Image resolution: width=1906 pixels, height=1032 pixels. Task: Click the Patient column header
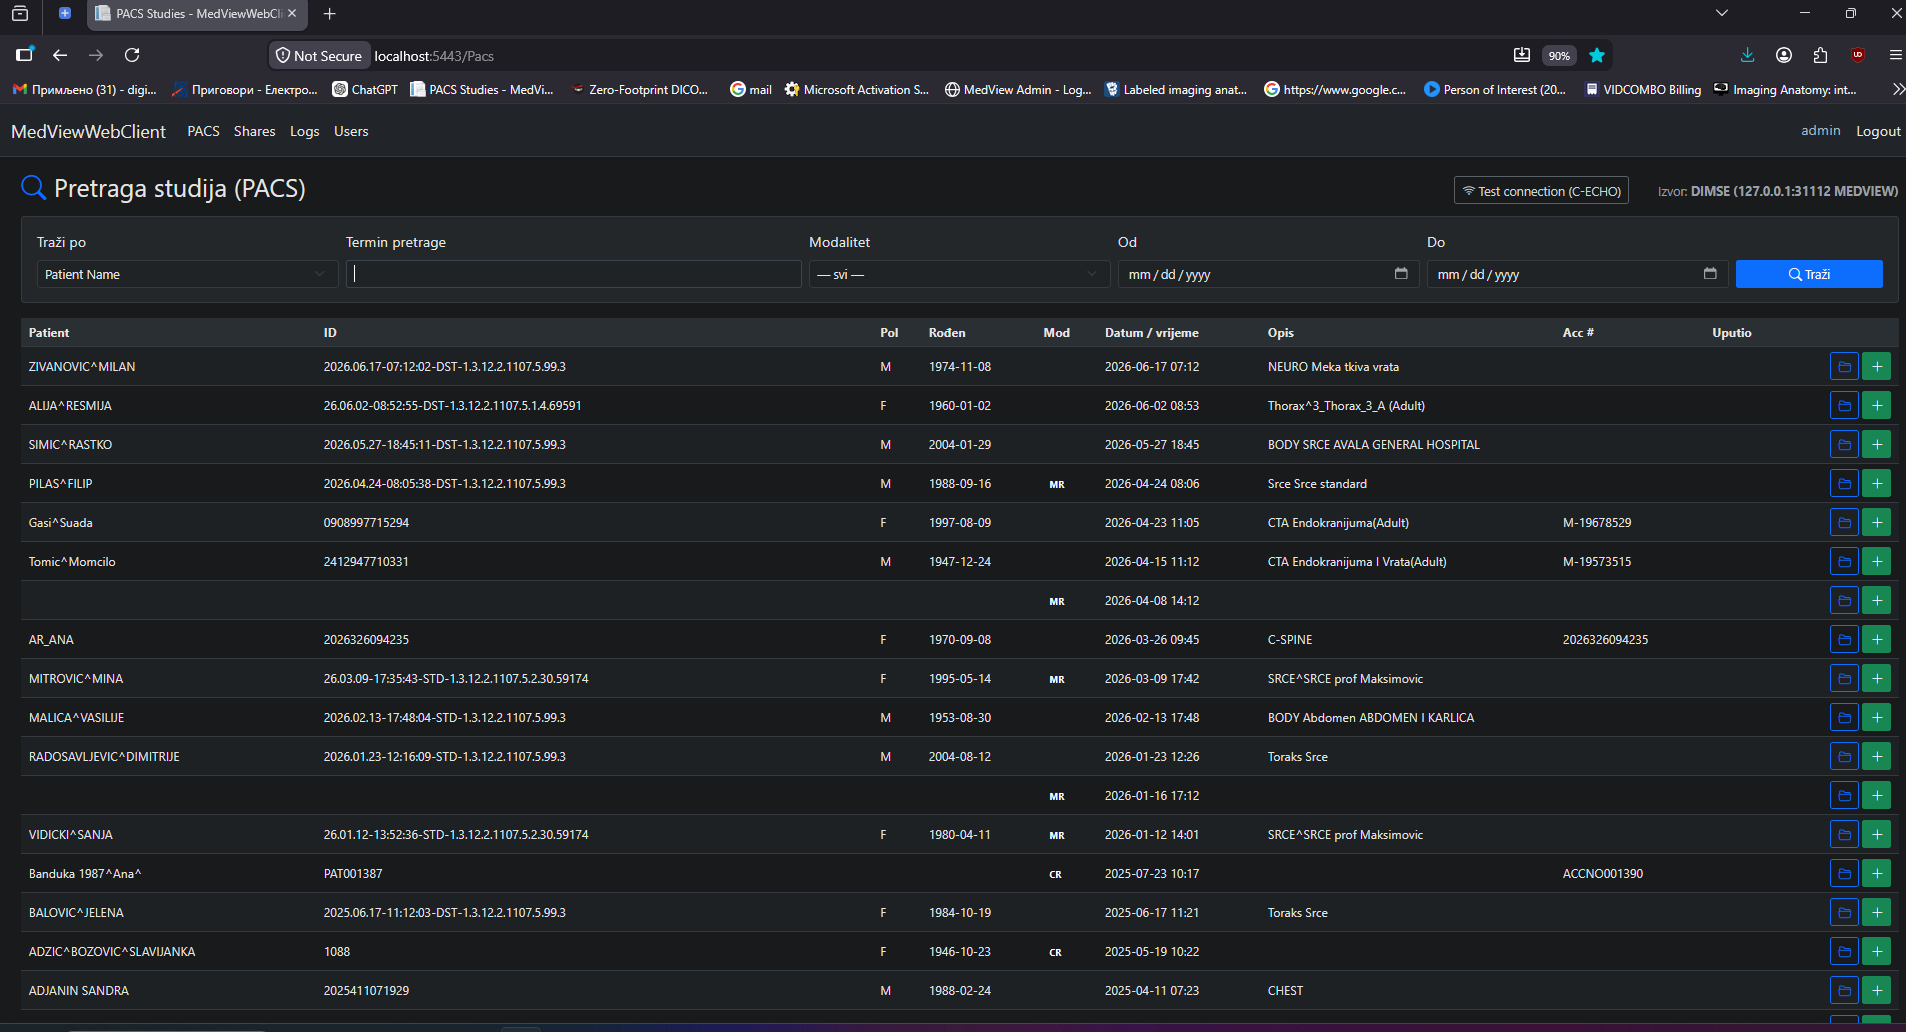pos(49,333)
